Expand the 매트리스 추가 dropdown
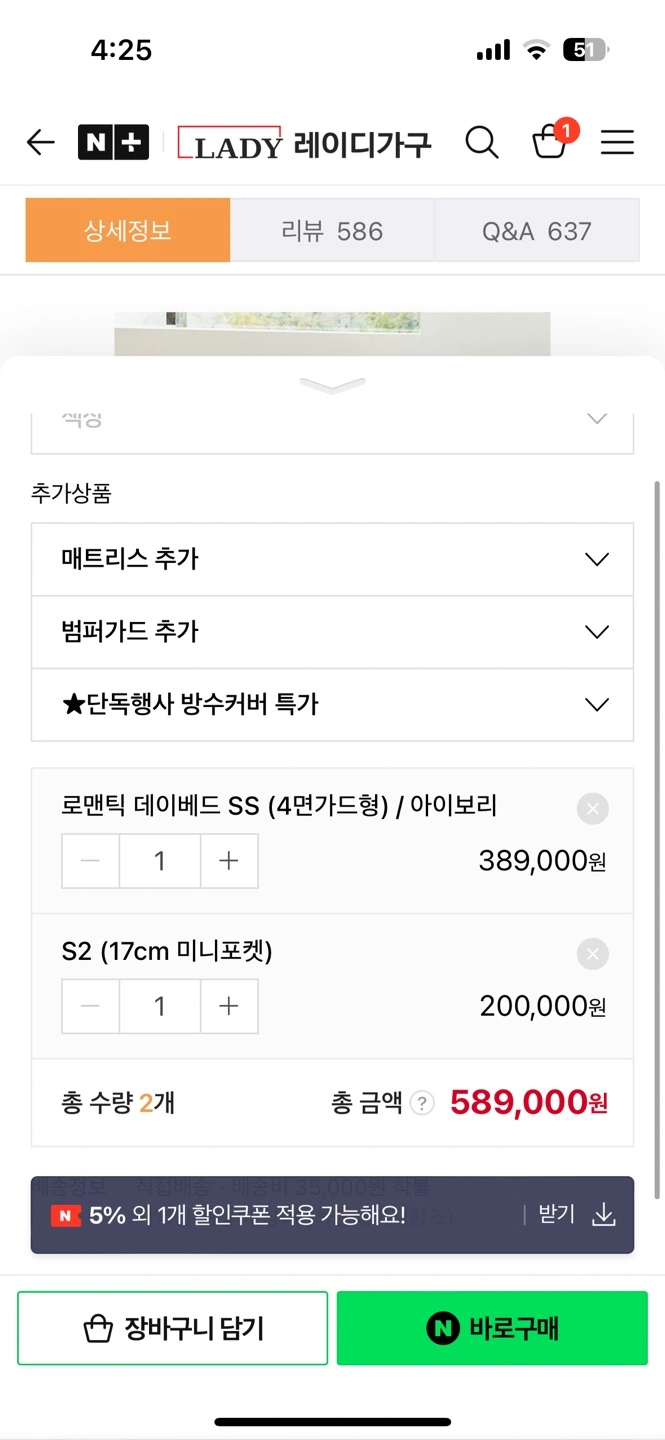The width and height of the screenshot is (665, 1440). pyautogui.click(x=332, y=559)
